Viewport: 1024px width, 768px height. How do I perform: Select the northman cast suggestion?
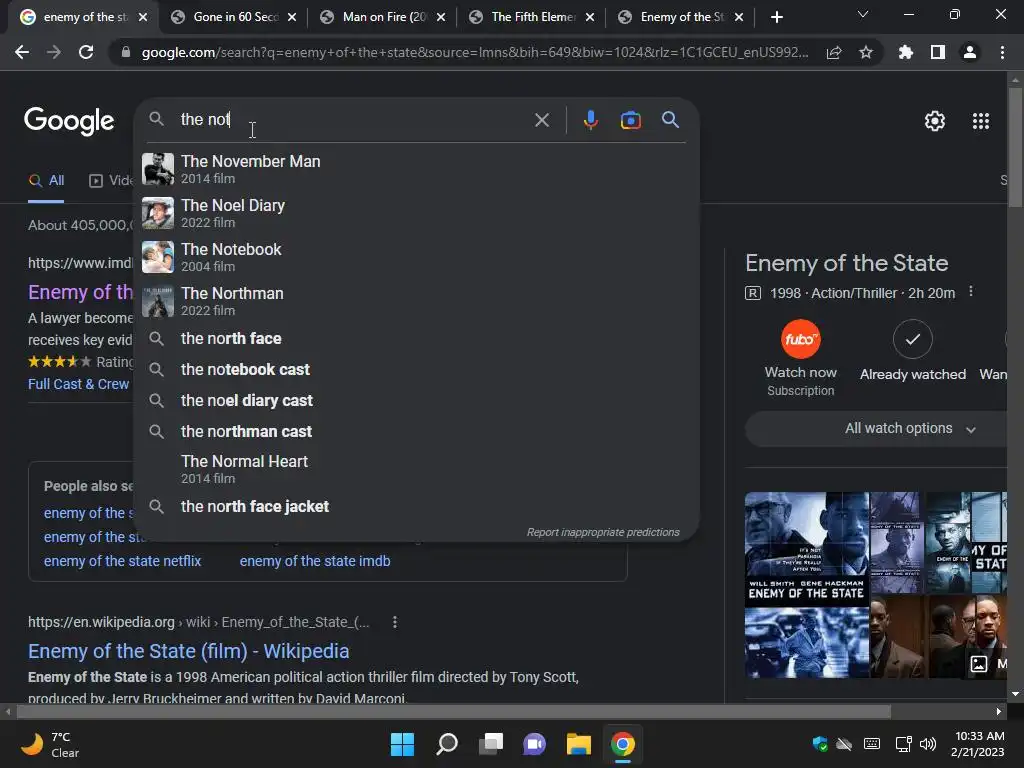417,432
